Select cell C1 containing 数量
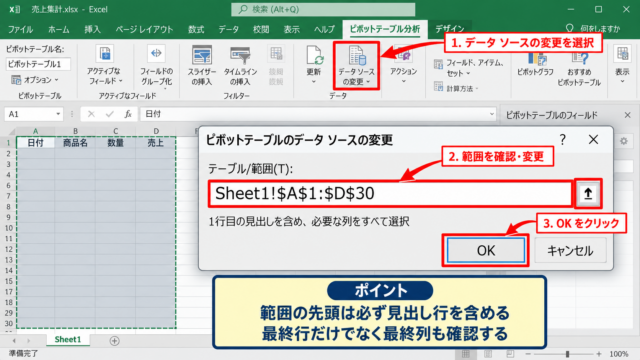 click(x=116, y=143)
